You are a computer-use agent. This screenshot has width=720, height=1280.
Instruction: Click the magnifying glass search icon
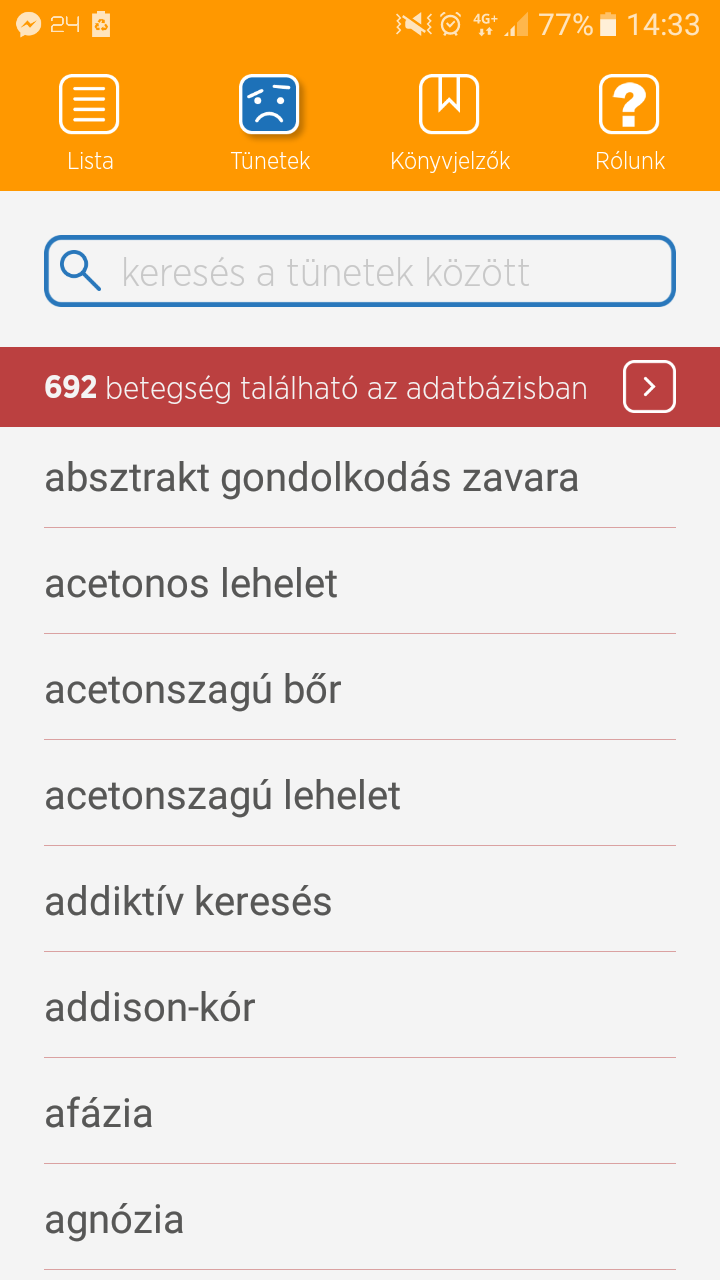[80, 270]
